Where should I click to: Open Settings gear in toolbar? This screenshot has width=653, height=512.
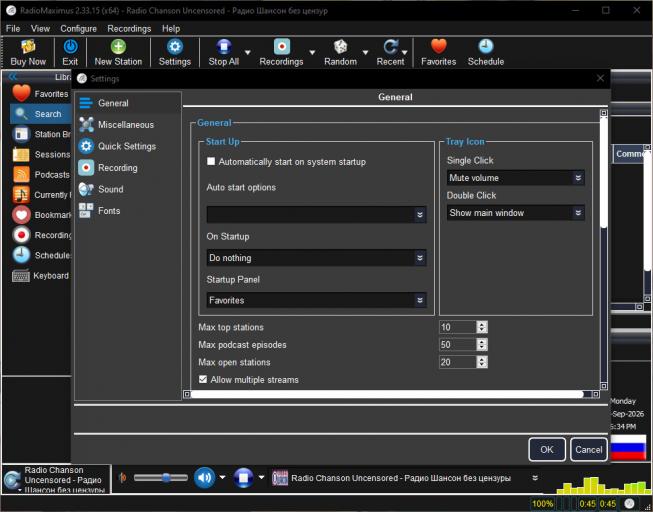(x=174, y=52)
